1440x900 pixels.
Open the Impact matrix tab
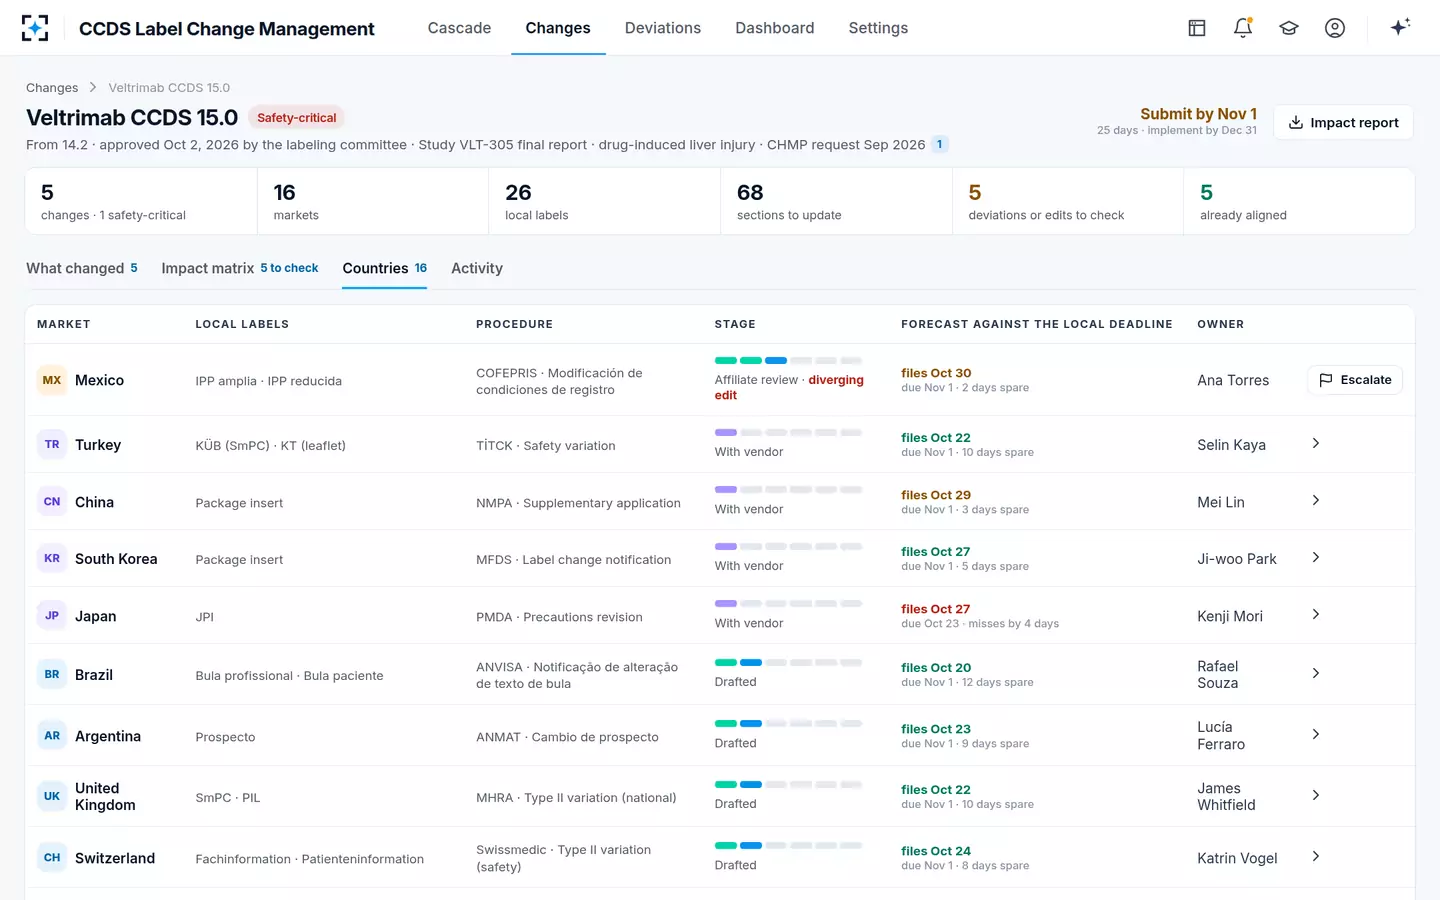point(240,268)
